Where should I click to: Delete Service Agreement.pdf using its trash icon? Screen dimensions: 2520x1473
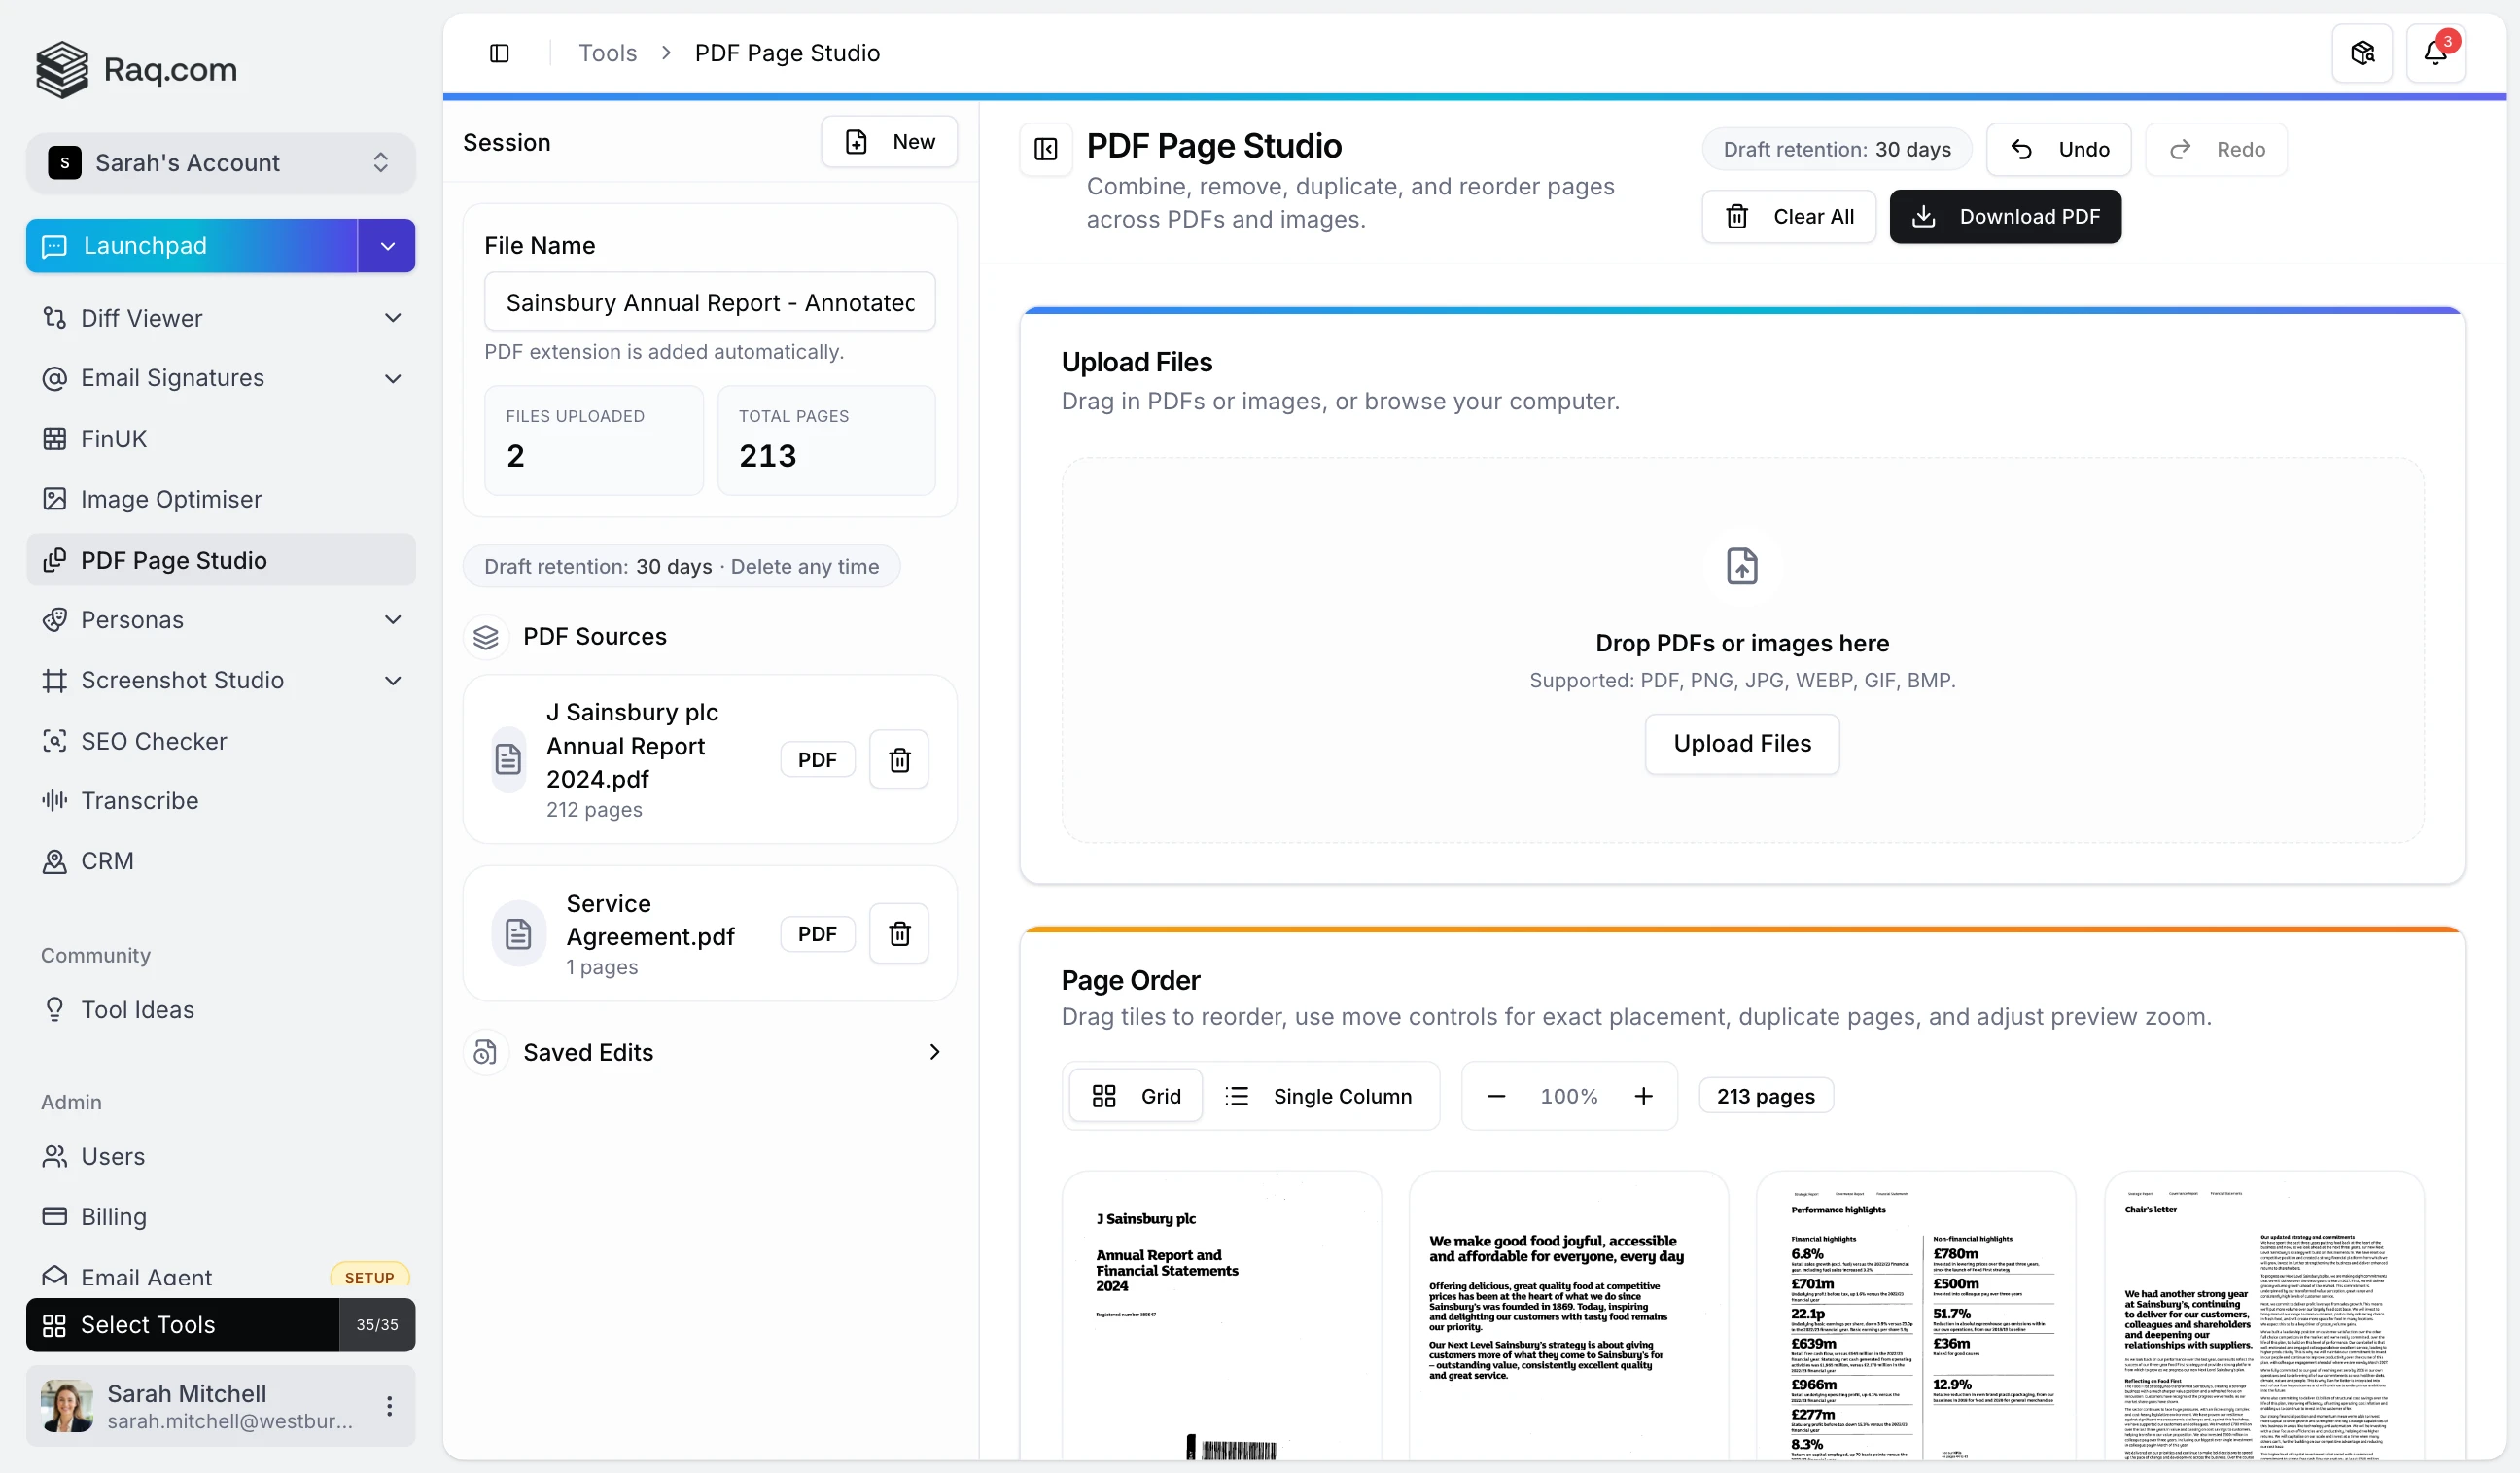[898, 933]
